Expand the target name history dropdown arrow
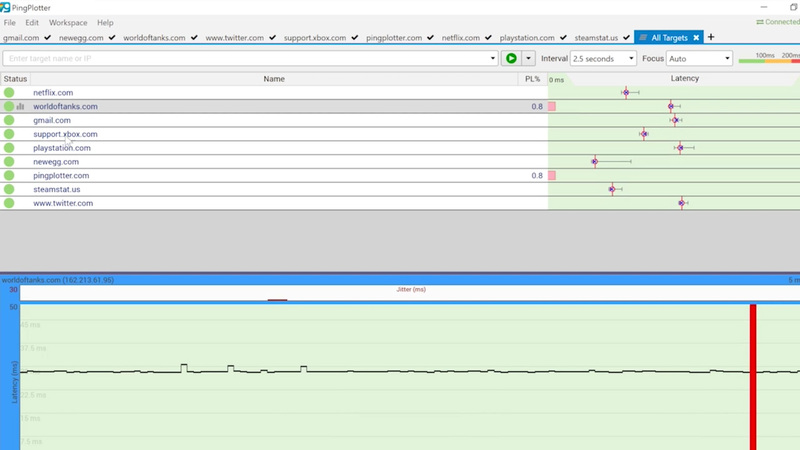 click(x=492, y=58)
